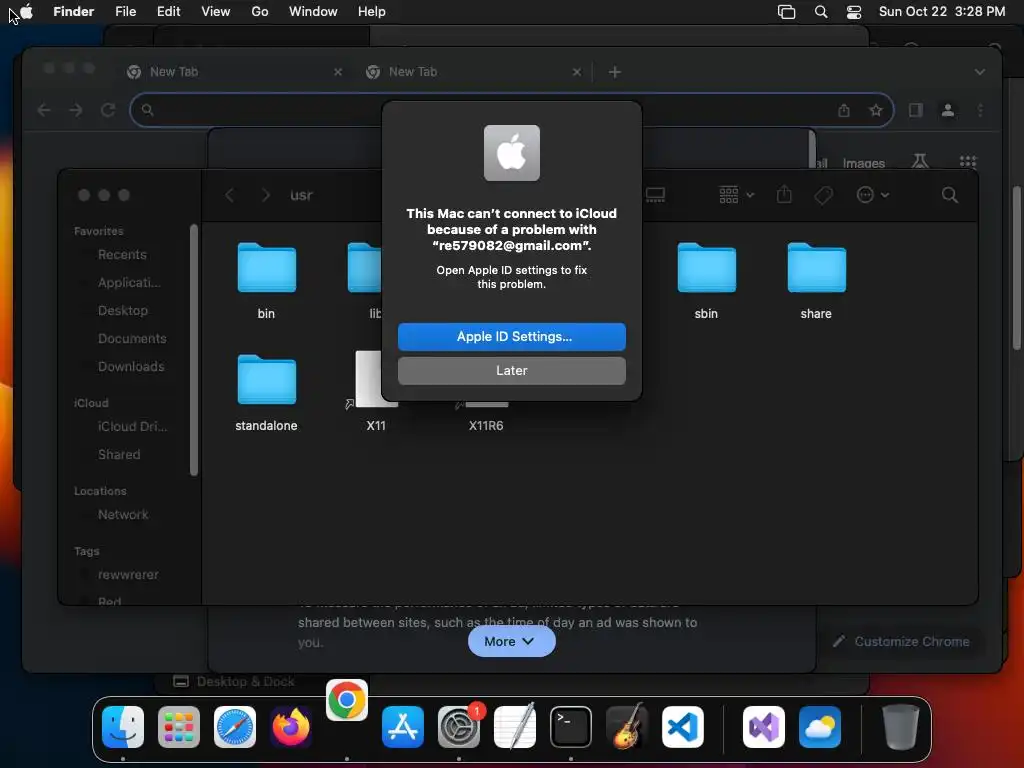Open Shared in Finder sidebar
The width and height of the screenshot is (1024, 768).
(119, 455)
